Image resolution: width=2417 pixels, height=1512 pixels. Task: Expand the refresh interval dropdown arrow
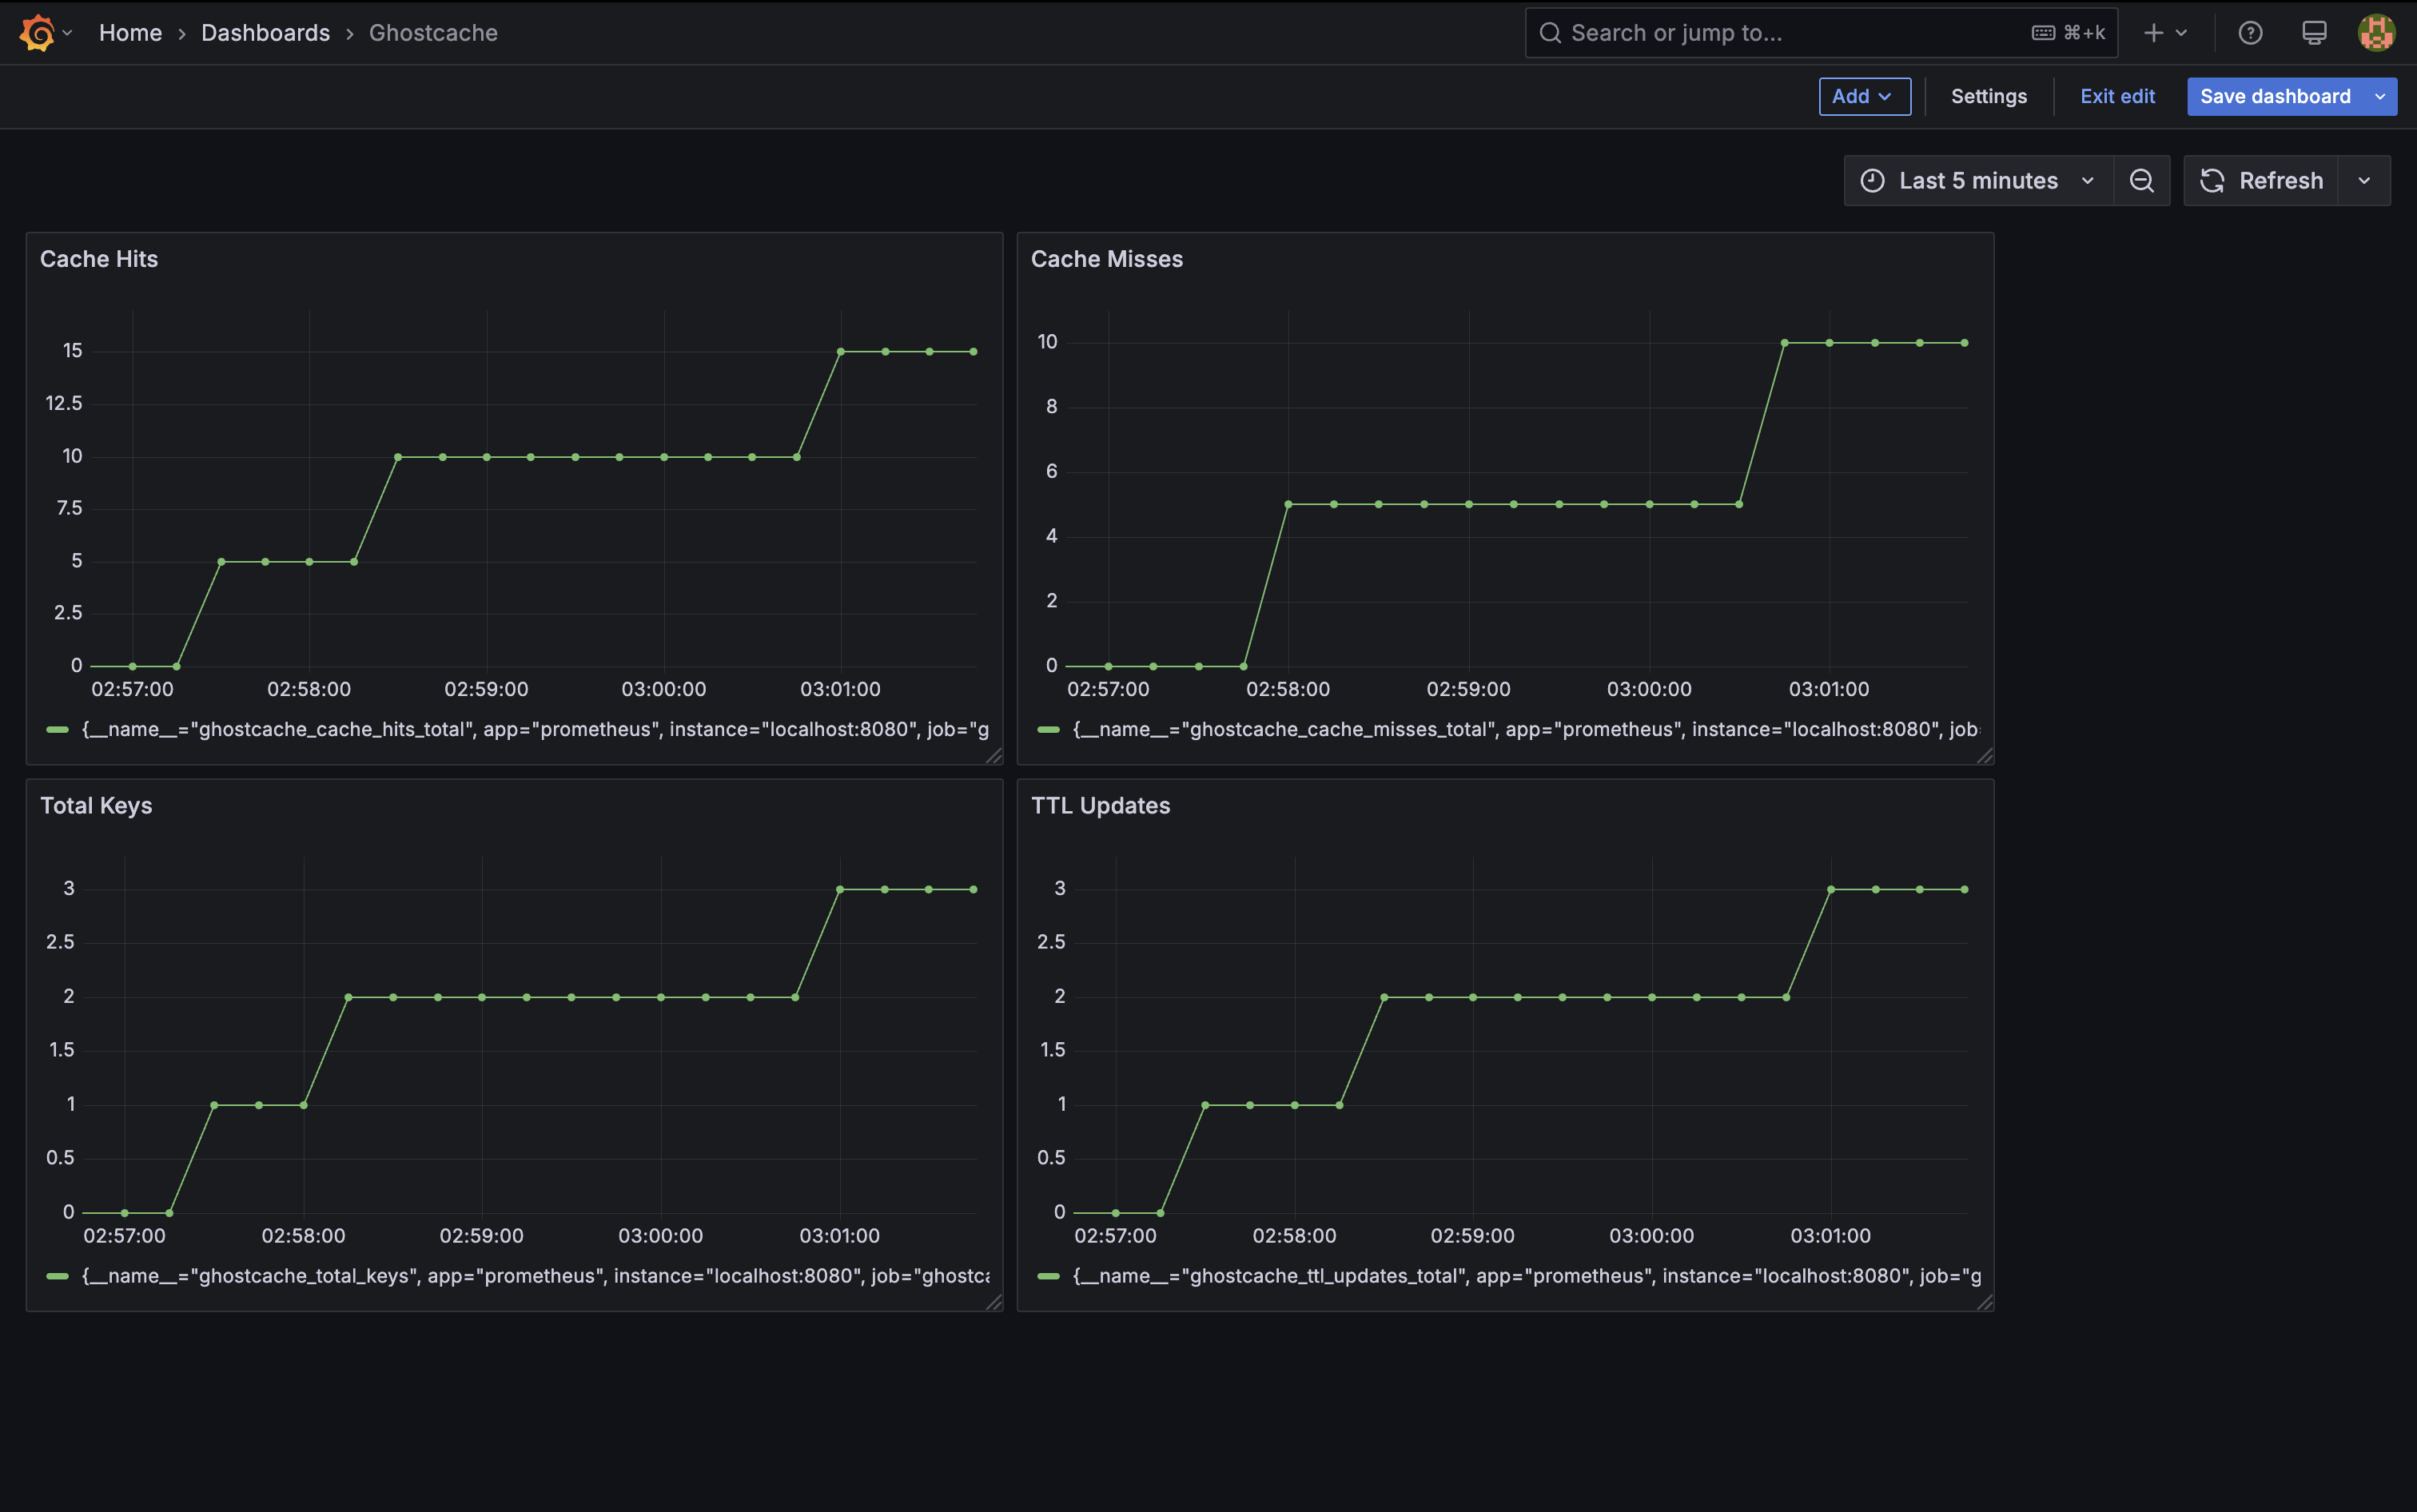(x=2364, y=181)
